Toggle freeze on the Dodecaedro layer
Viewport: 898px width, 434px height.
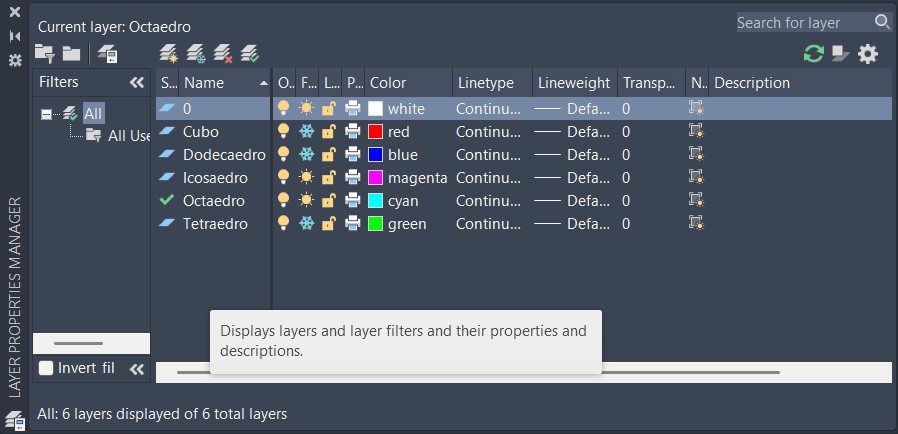click(307, 154)
